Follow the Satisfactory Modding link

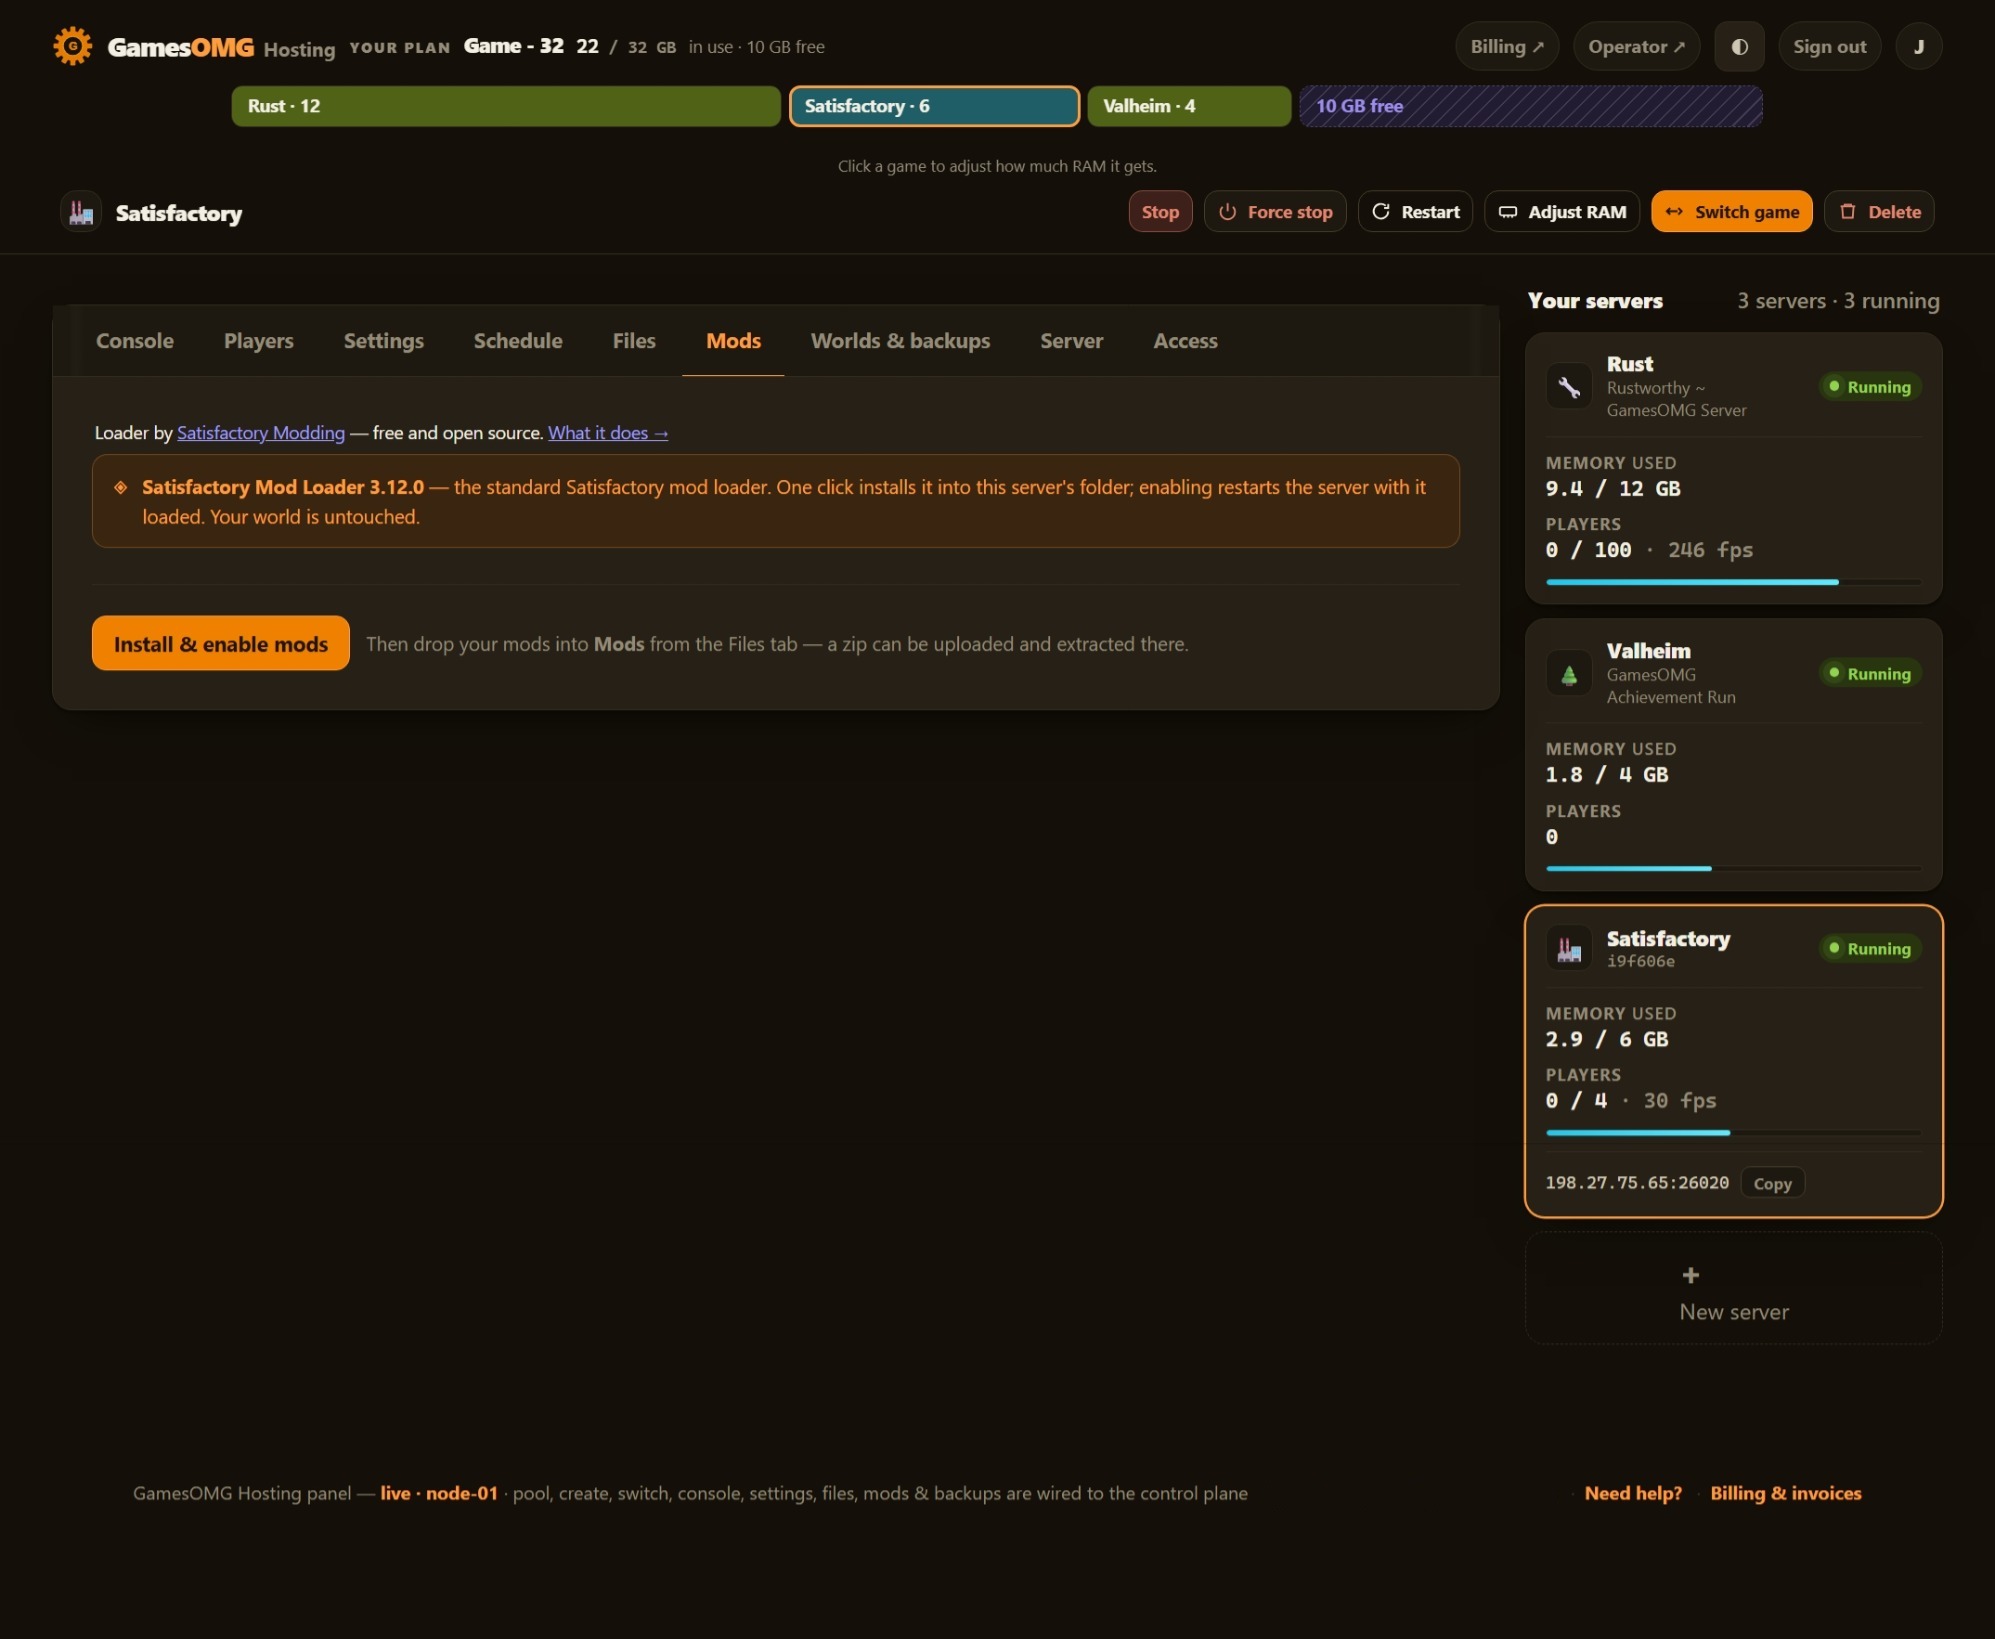pos(261,433)
